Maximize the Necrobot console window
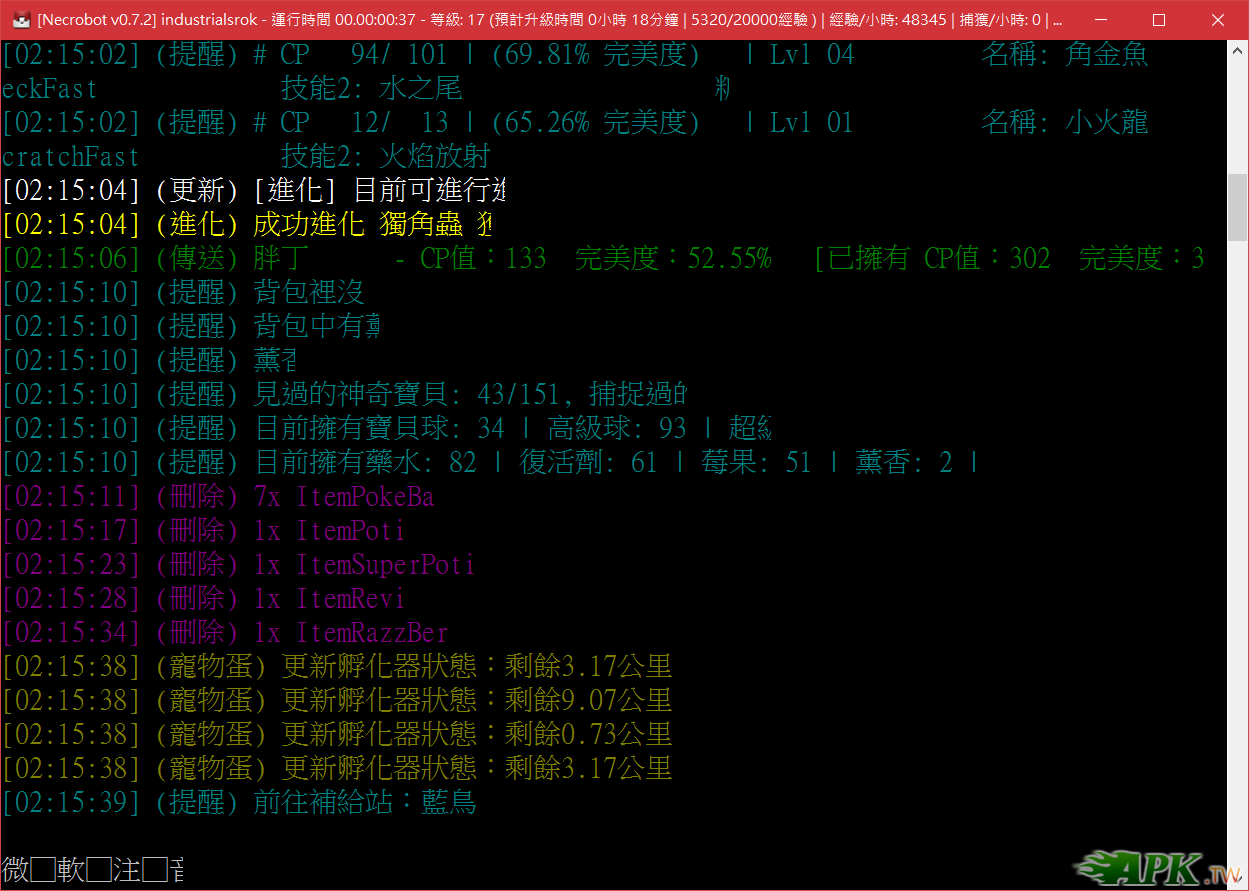The height and width of the screenshot is (891, 1249). click(x=1159, y=19)
